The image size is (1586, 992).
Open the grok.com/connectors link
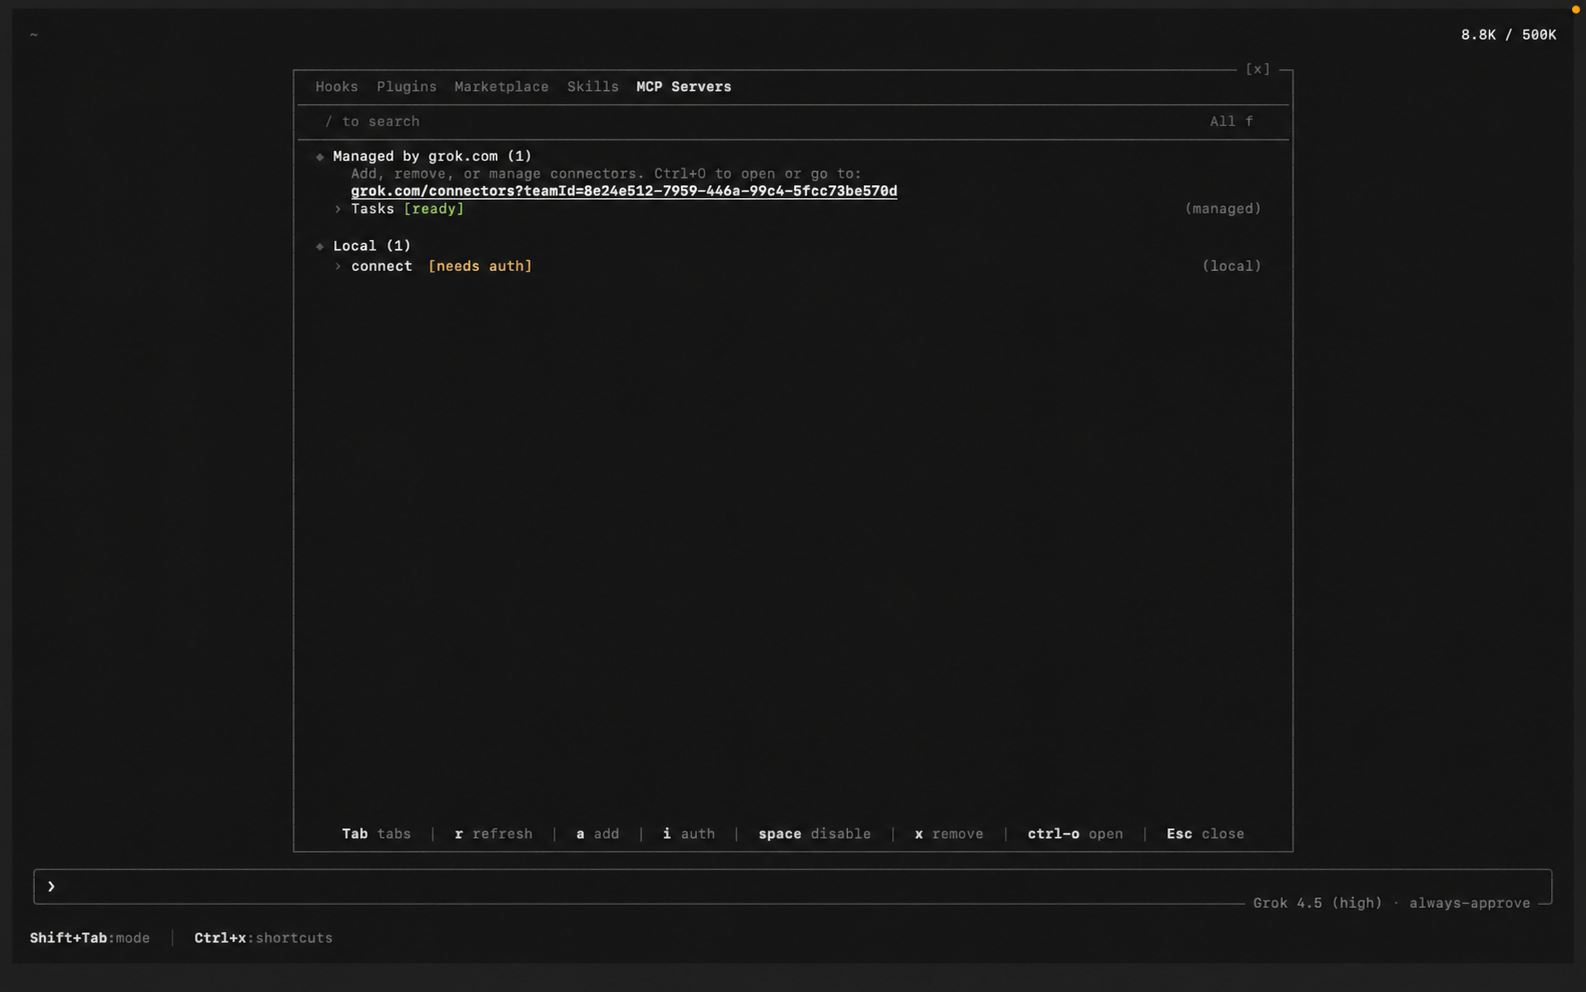coord(624,191)
